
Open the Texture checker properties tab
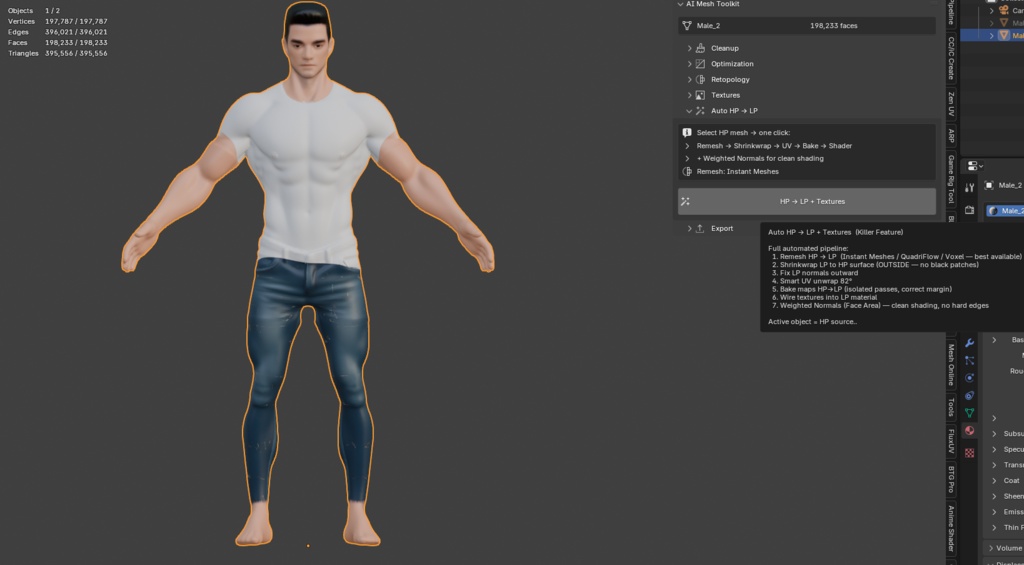click(970, 452)
